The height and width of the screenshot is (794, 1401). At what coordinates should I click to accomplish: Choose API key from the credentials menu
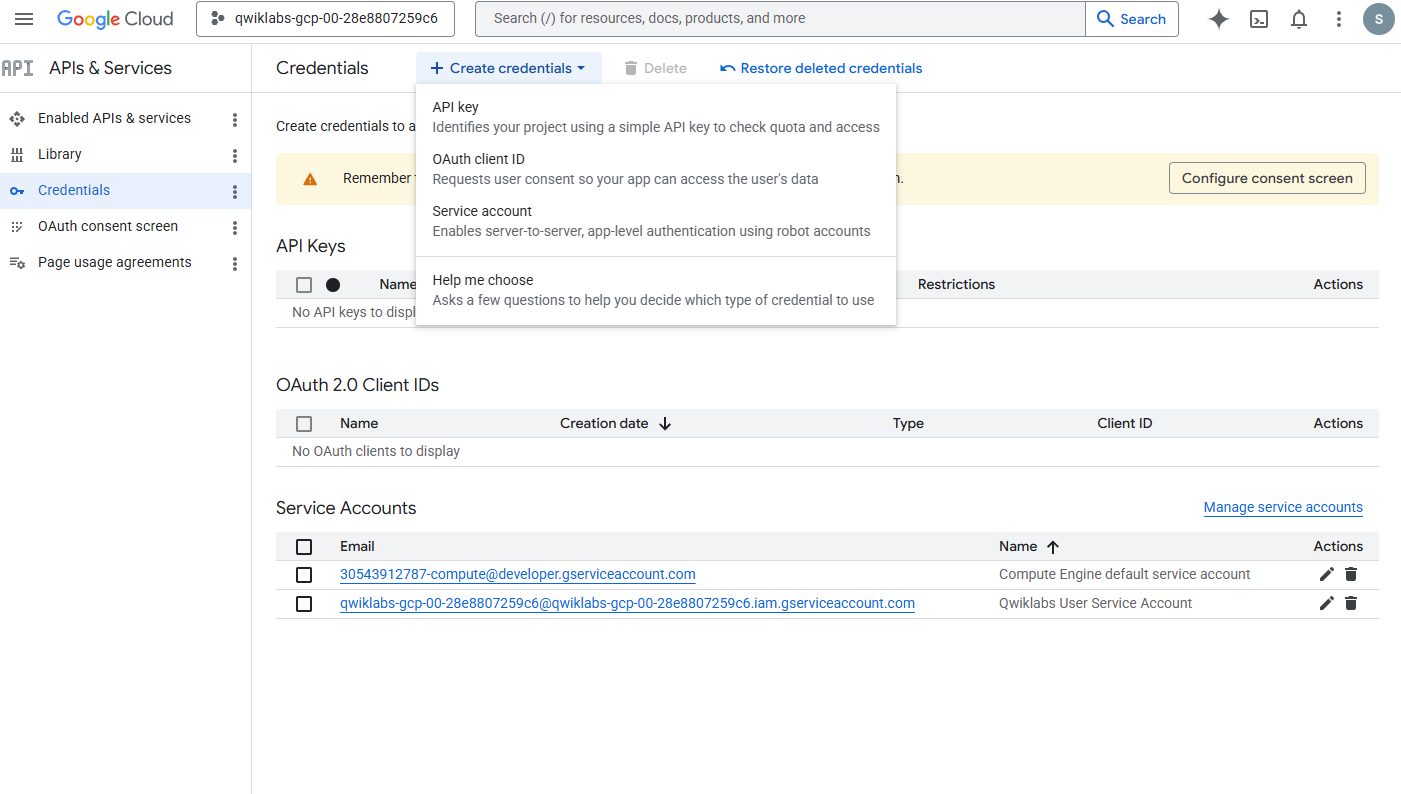coord(656,117)
